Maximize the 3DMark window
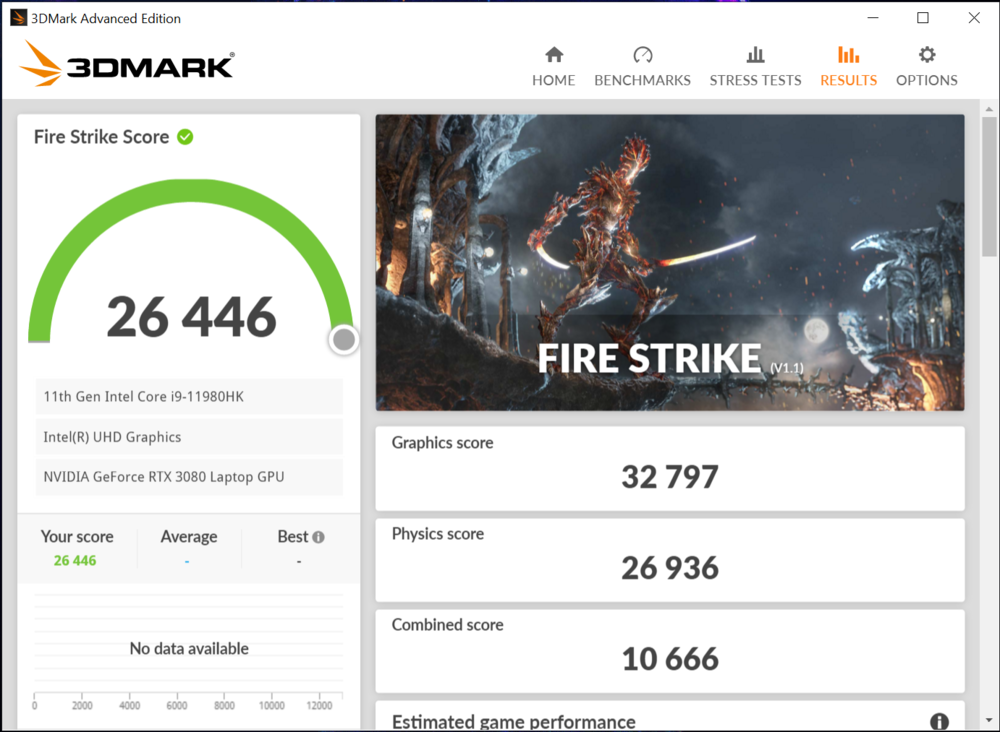 pos(923,18)
